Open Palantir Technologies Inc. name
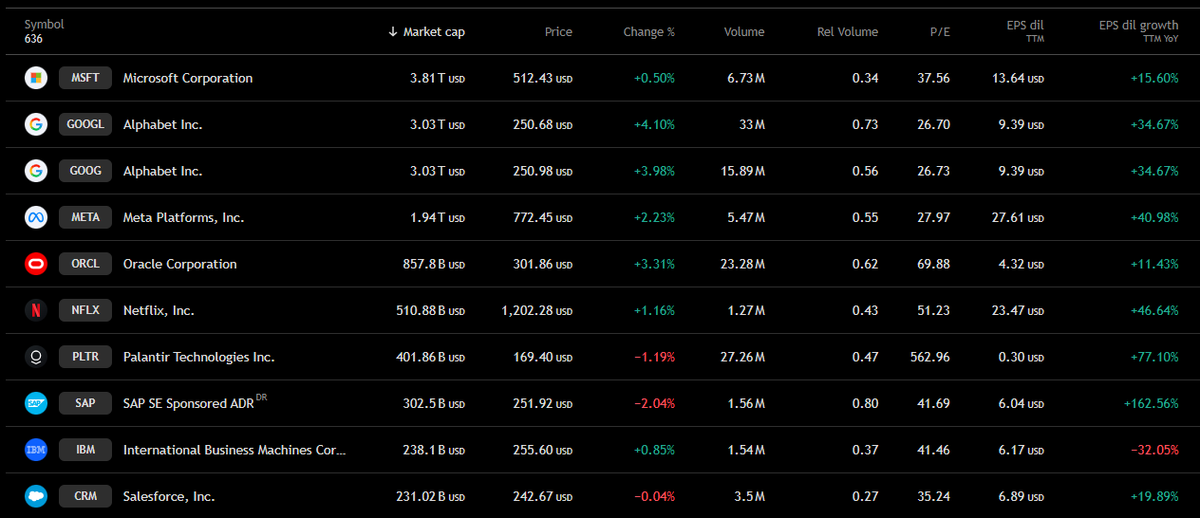This screenshot has width=1200, height=518. (199, 357)
